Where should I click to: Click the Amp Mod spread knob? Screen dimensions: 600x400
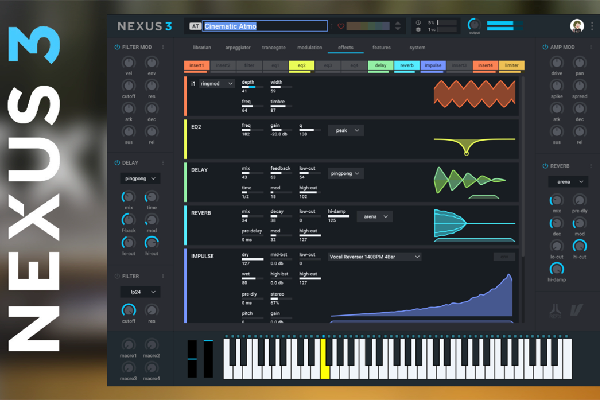pyautogui.click(x=580, y=85)
